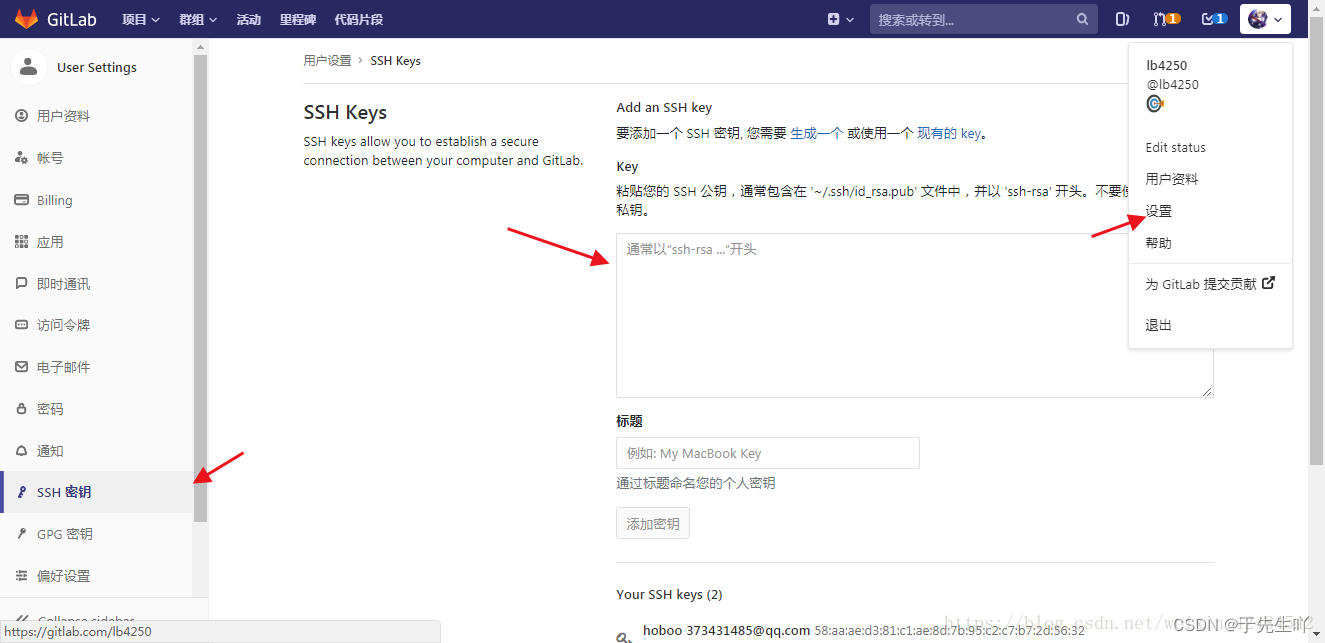This screenshot has height=643, width=1325.
Task: Click the GitLab fox logo
Action: coord(26,18)
